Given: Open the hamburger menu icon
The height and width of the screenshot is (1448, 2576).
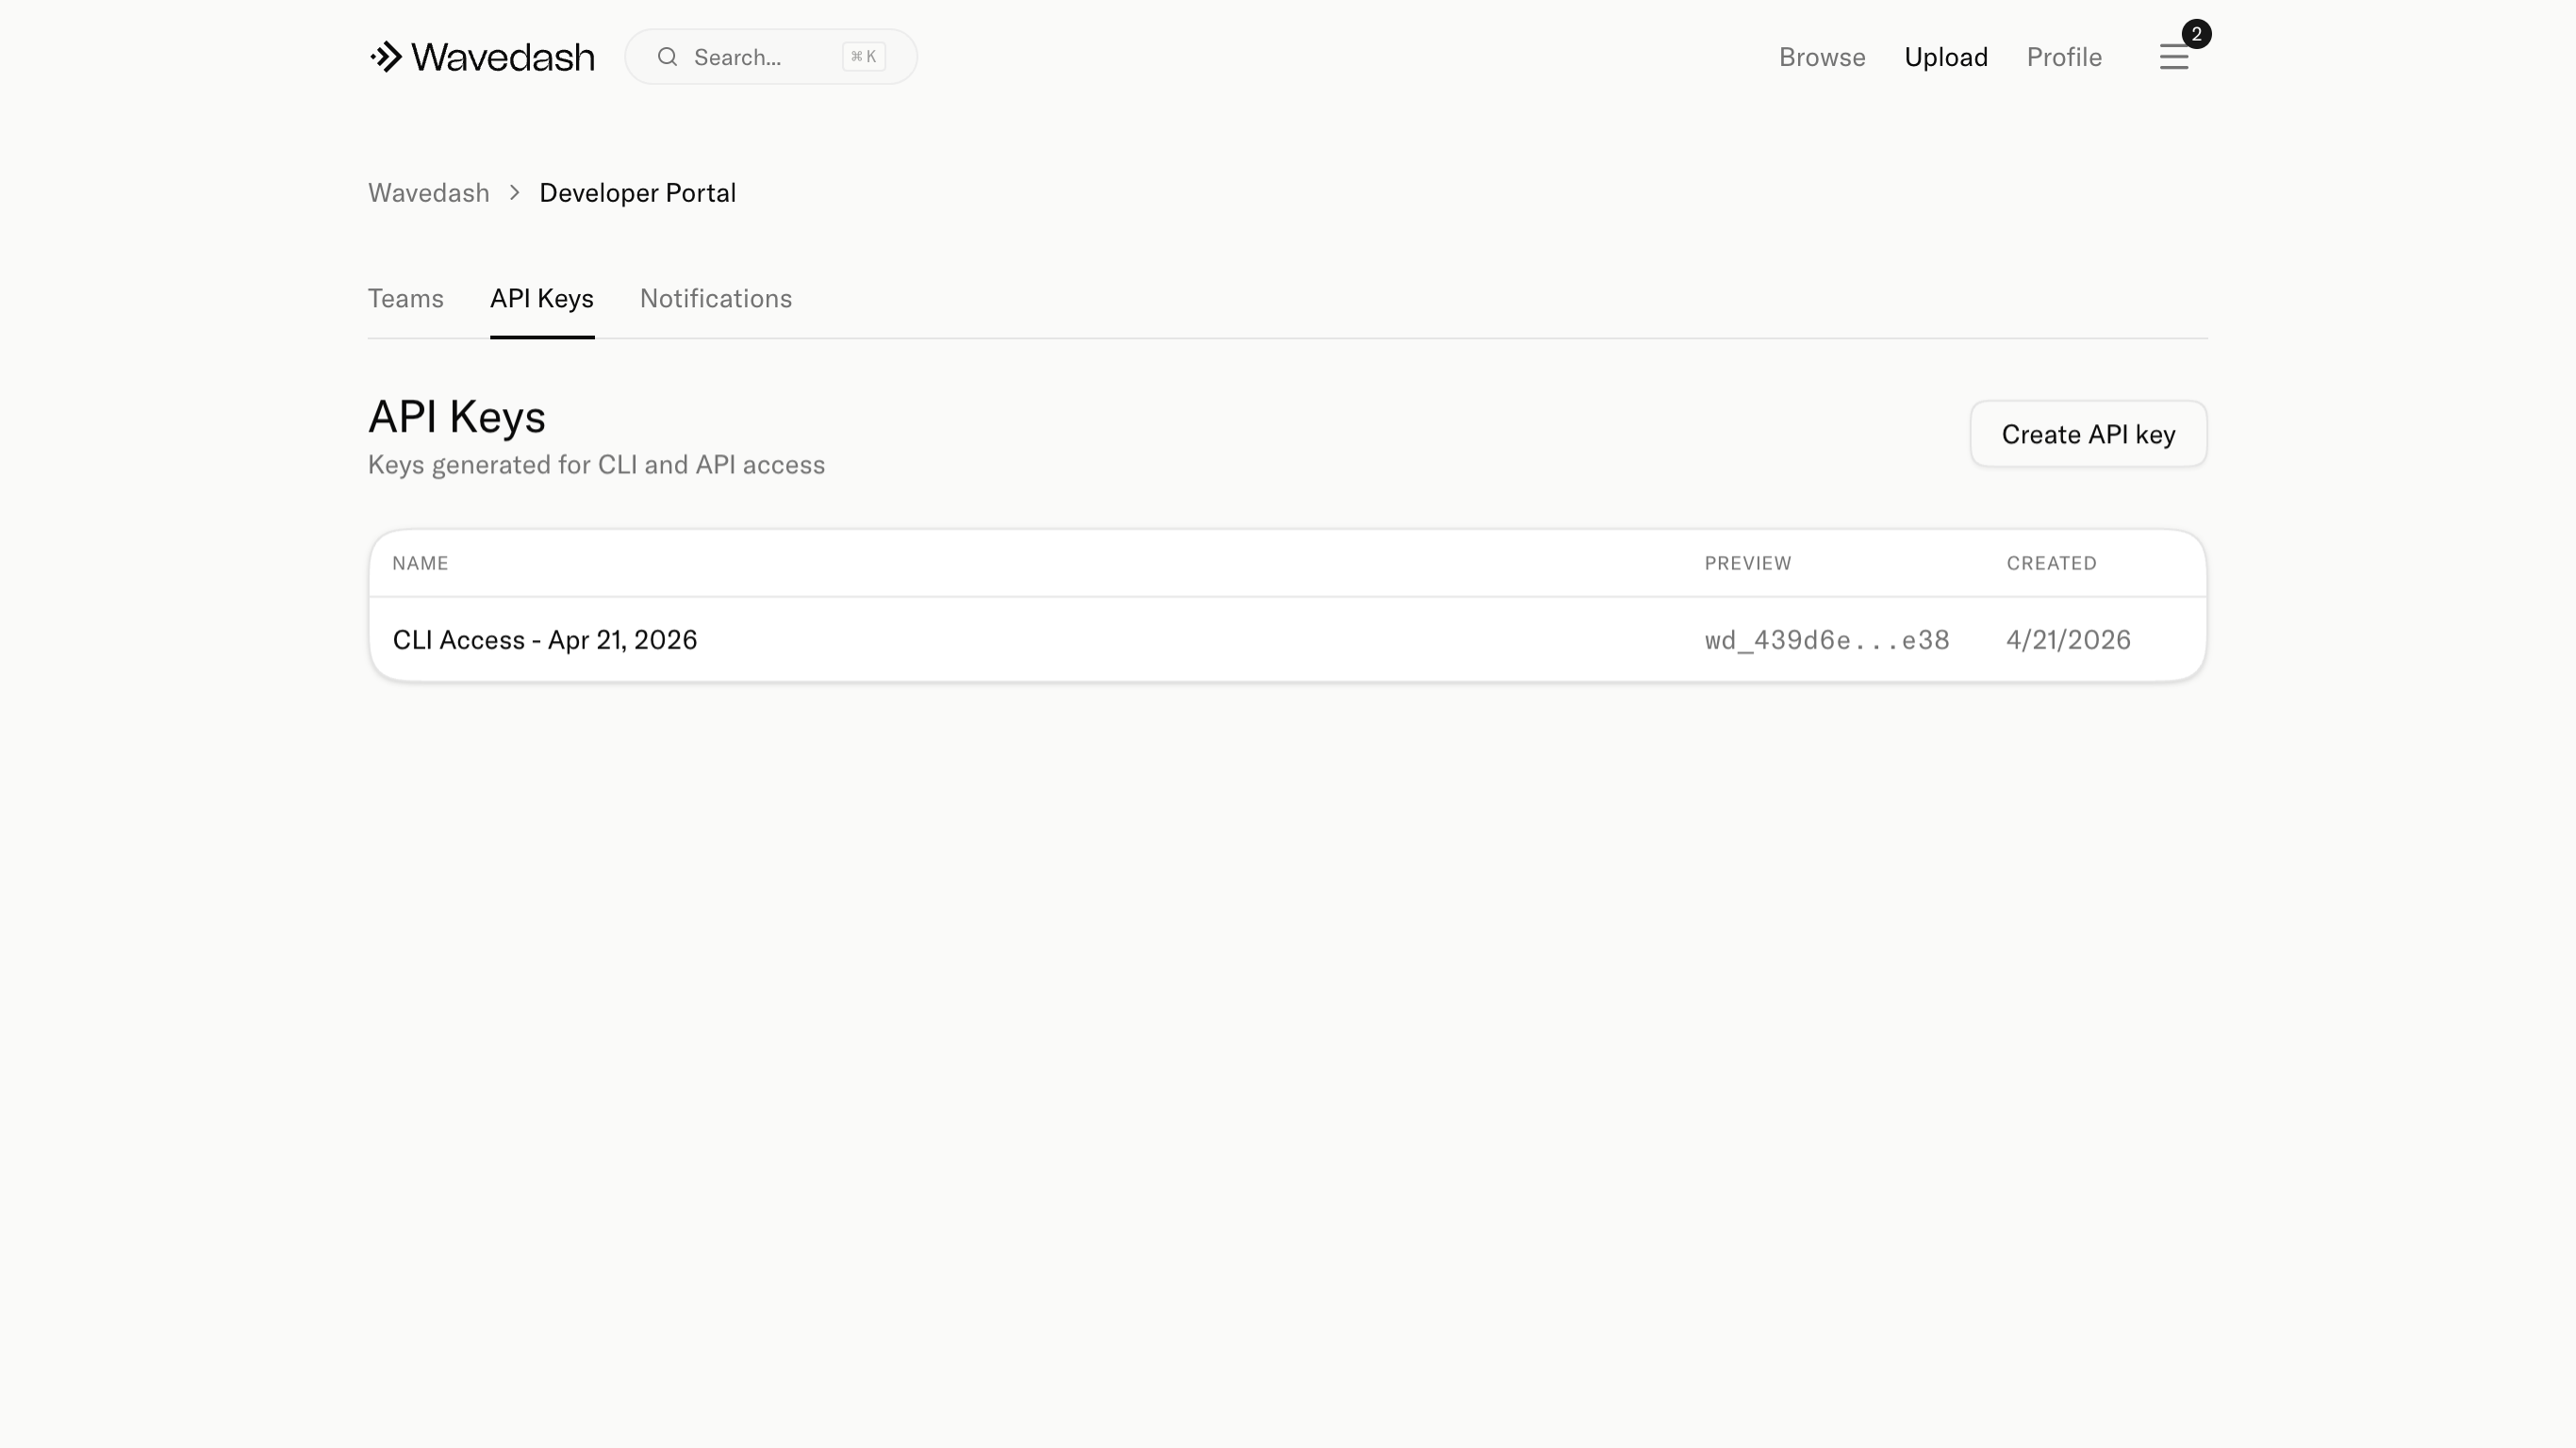Looking at the screenshot, I should point(2173,58).
